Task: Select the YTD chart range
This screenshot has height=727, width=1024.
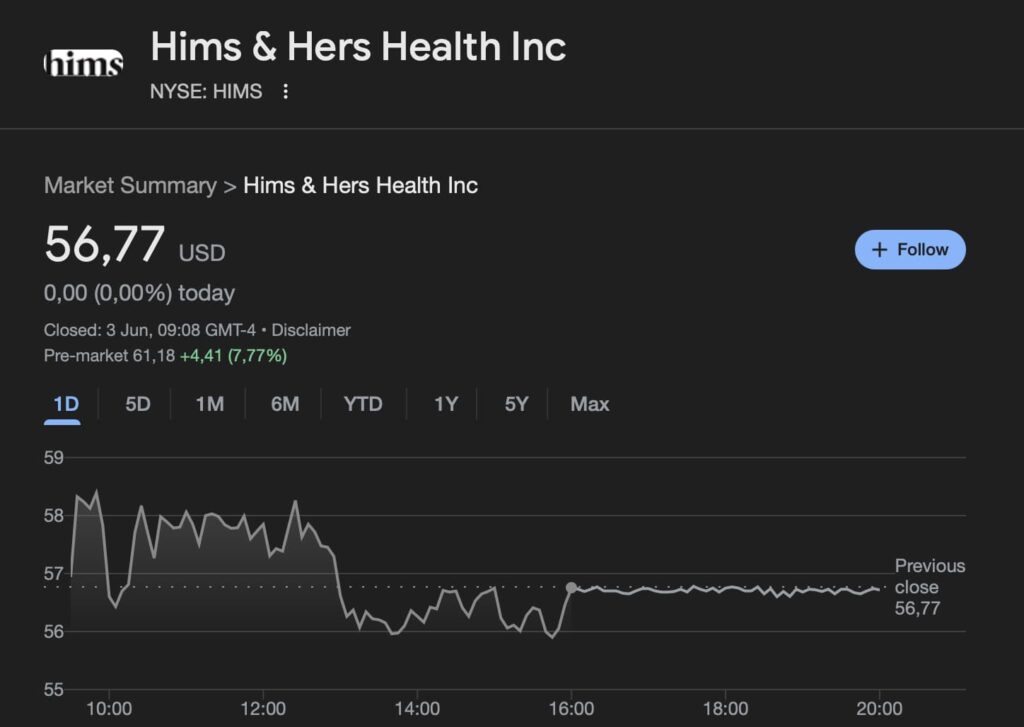Action: coord(363,404)
